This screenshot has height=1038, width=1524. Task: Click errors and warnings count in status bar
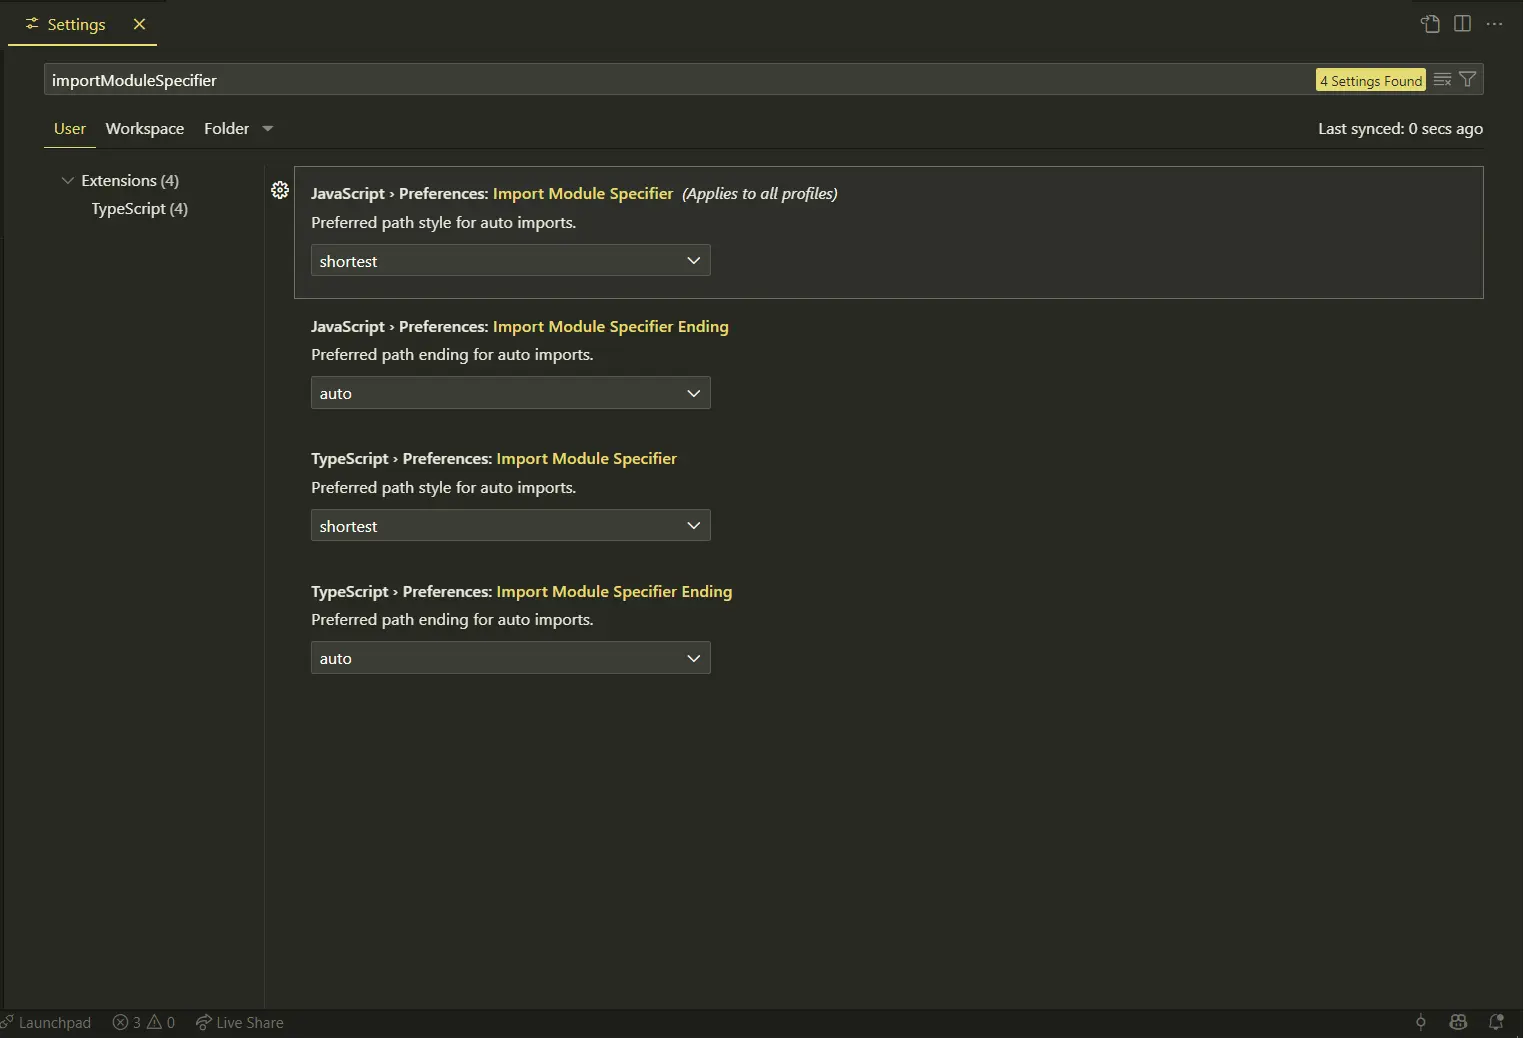144,1022
